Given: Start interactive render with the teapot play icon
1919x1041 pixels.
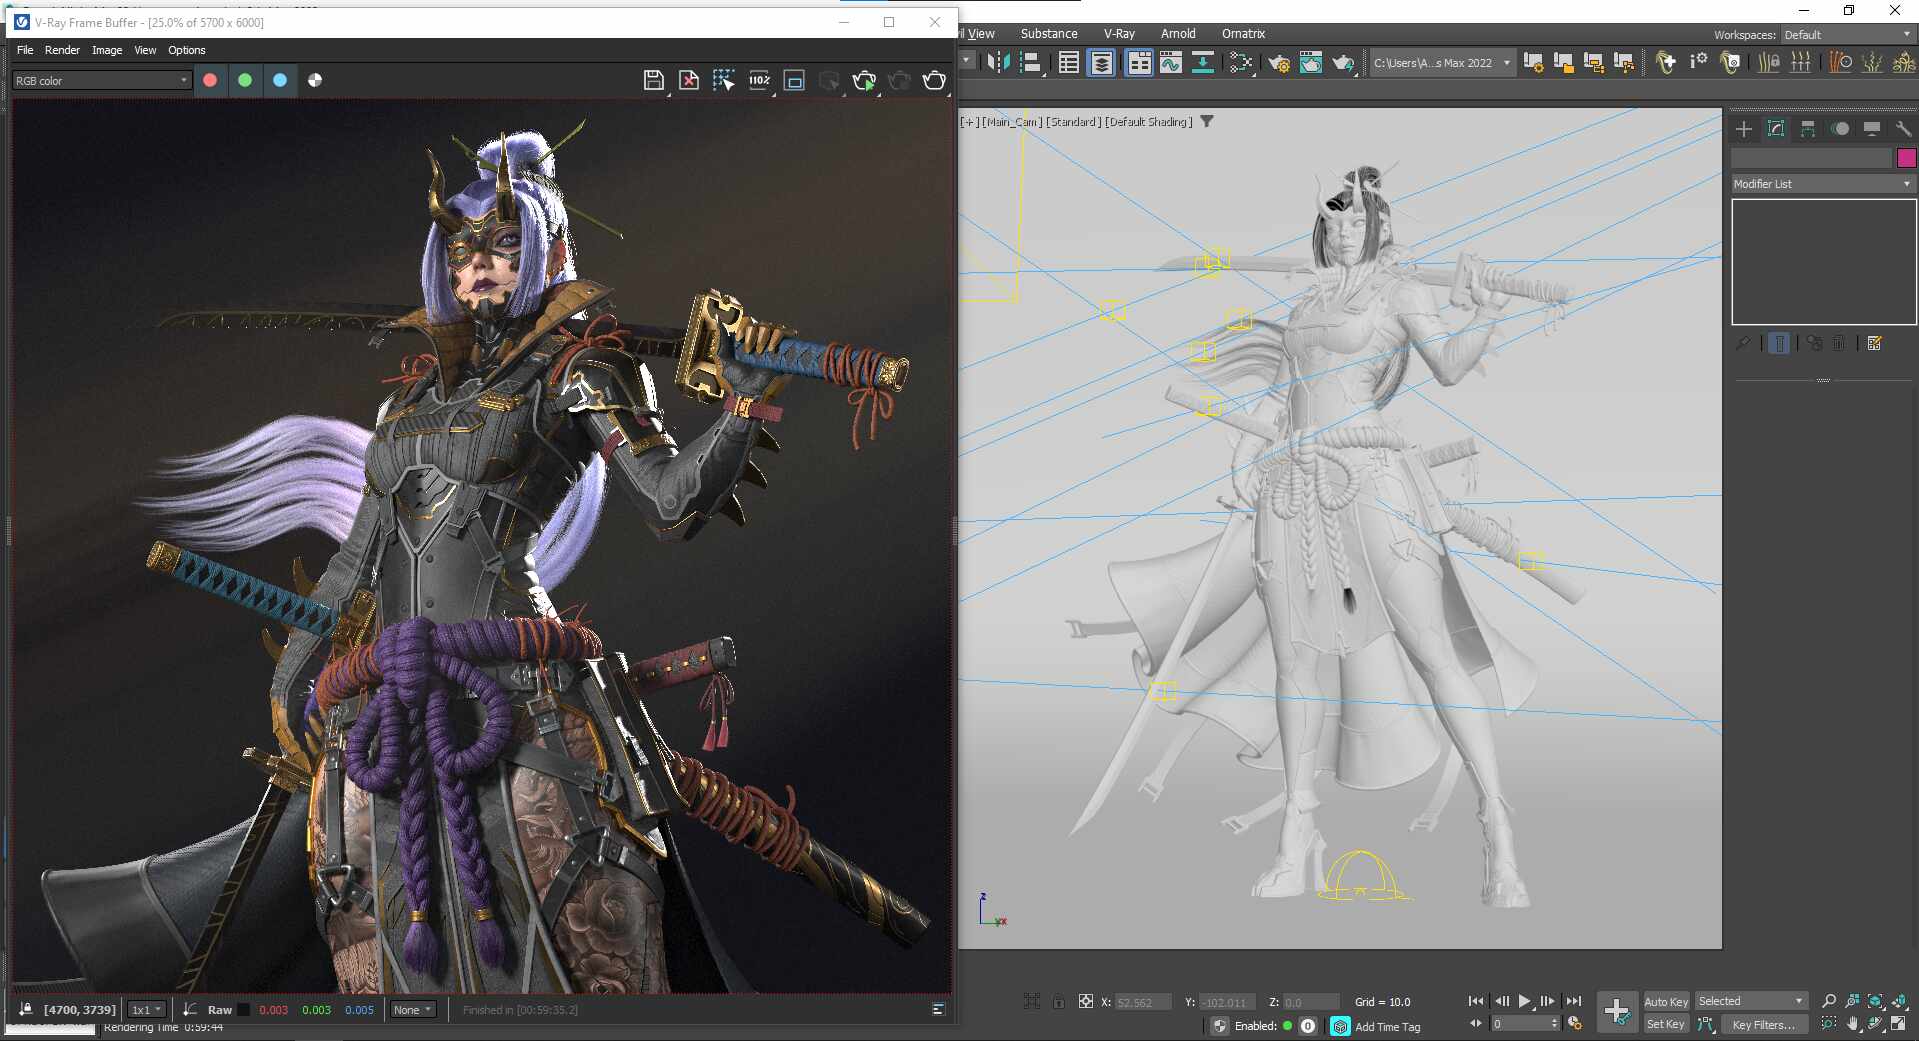Looking at the screenshot, I should pos(864,80).
